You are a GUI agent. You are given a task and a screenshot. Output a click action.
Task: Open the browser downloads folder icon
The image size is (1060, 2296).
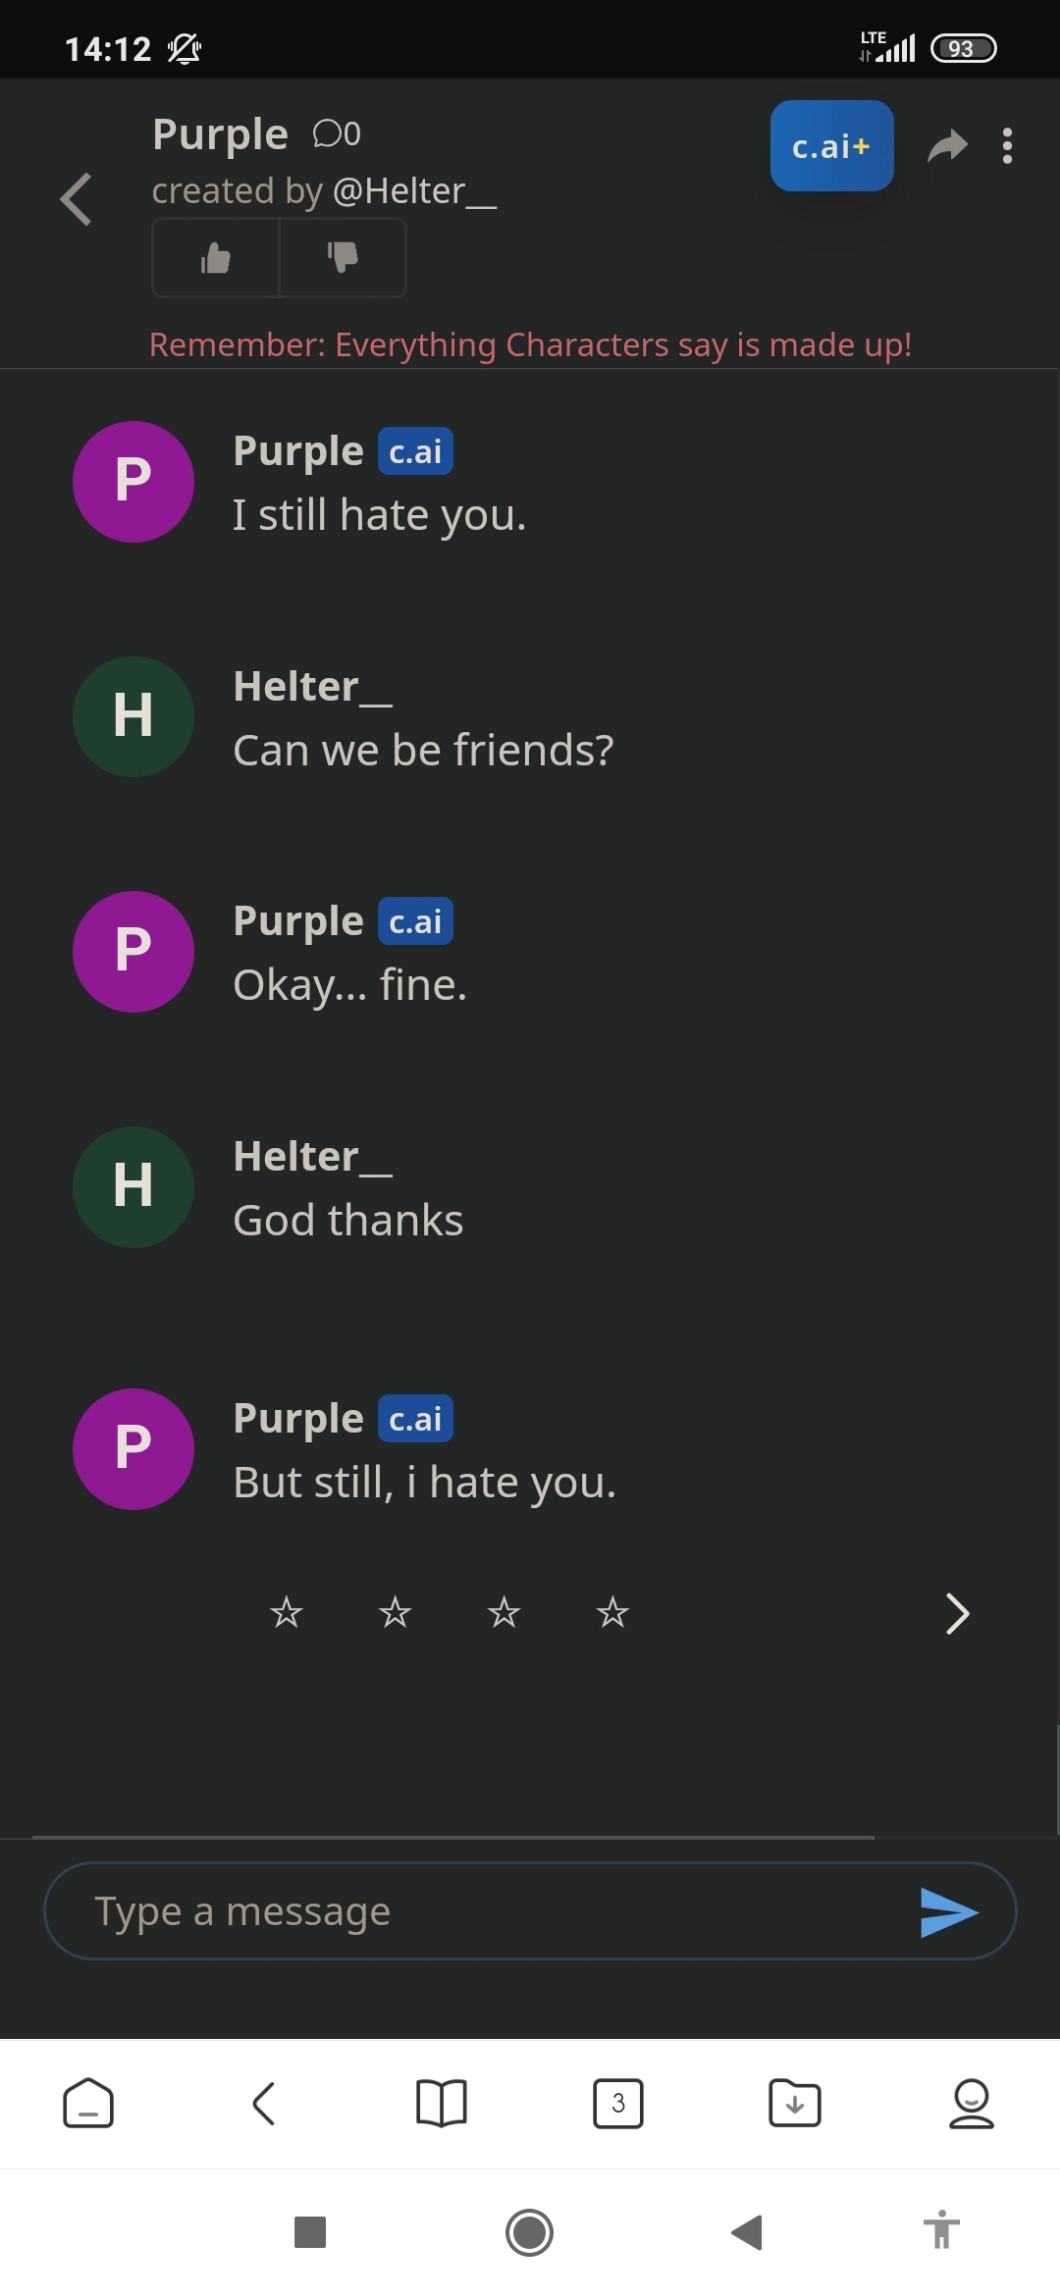pos(795,2103)
